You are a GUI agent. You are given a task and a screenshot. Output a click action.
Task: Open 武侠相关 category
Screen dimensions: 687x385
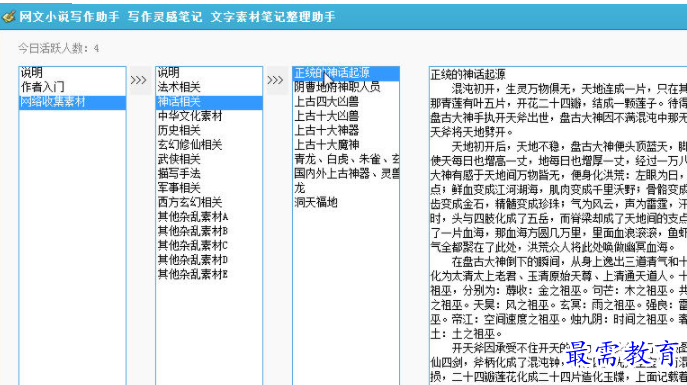tap(209, 159)
